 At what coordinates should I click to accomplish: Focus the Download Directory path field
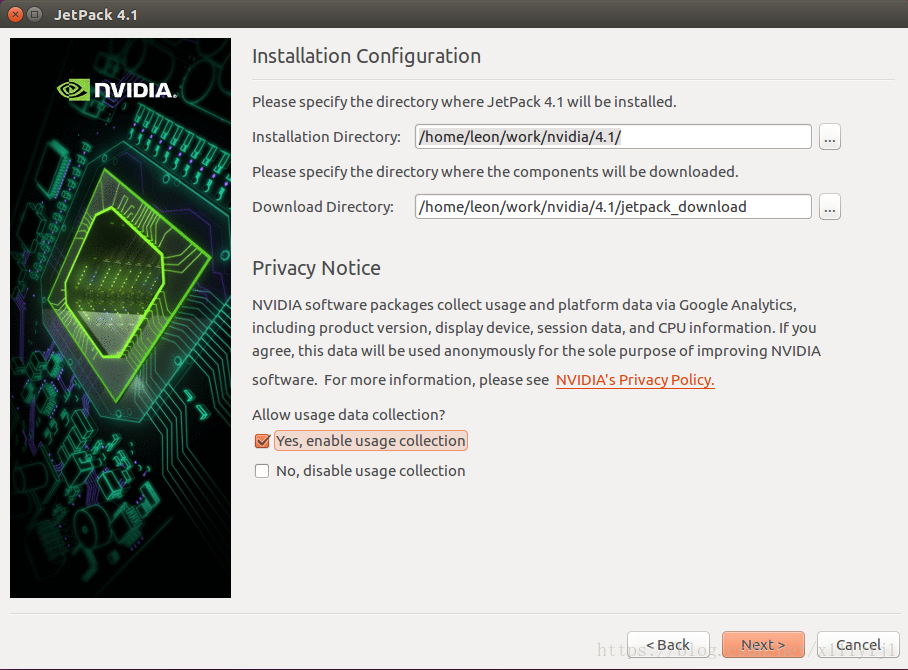613,207
